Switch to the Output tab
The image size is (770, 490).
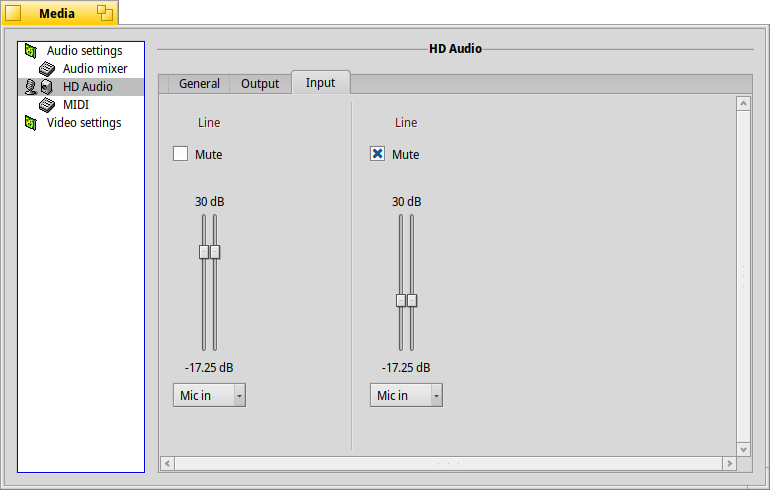(x=260, y=84)
